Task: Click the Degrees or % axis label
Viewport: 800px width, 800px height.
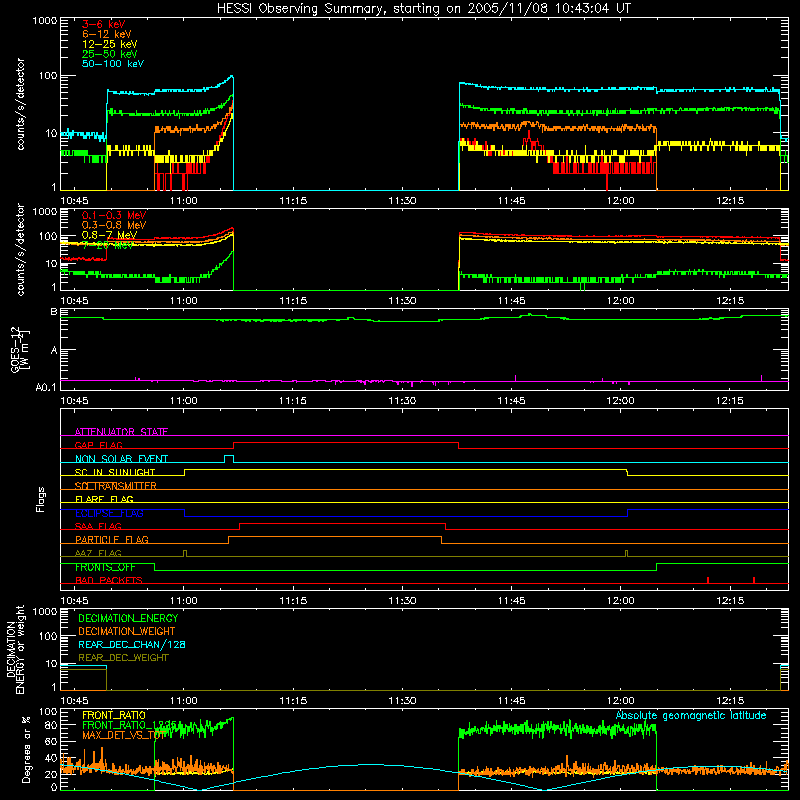Action: pos(26,750)
